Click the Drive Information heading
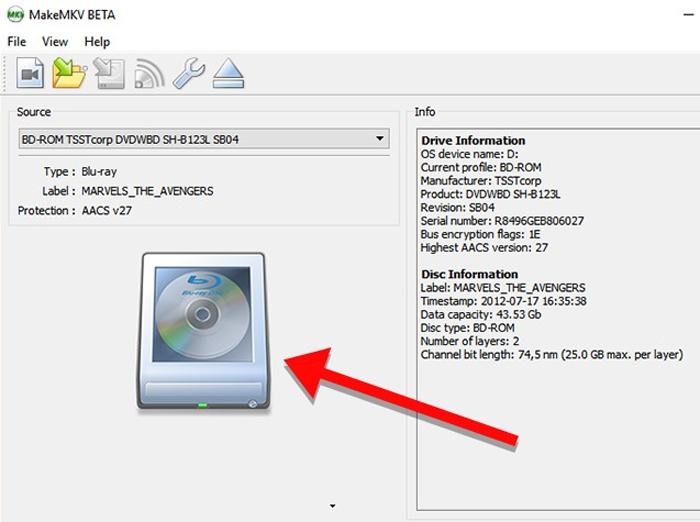The width and height of the screenshot is (700, 522). (473, 140)
